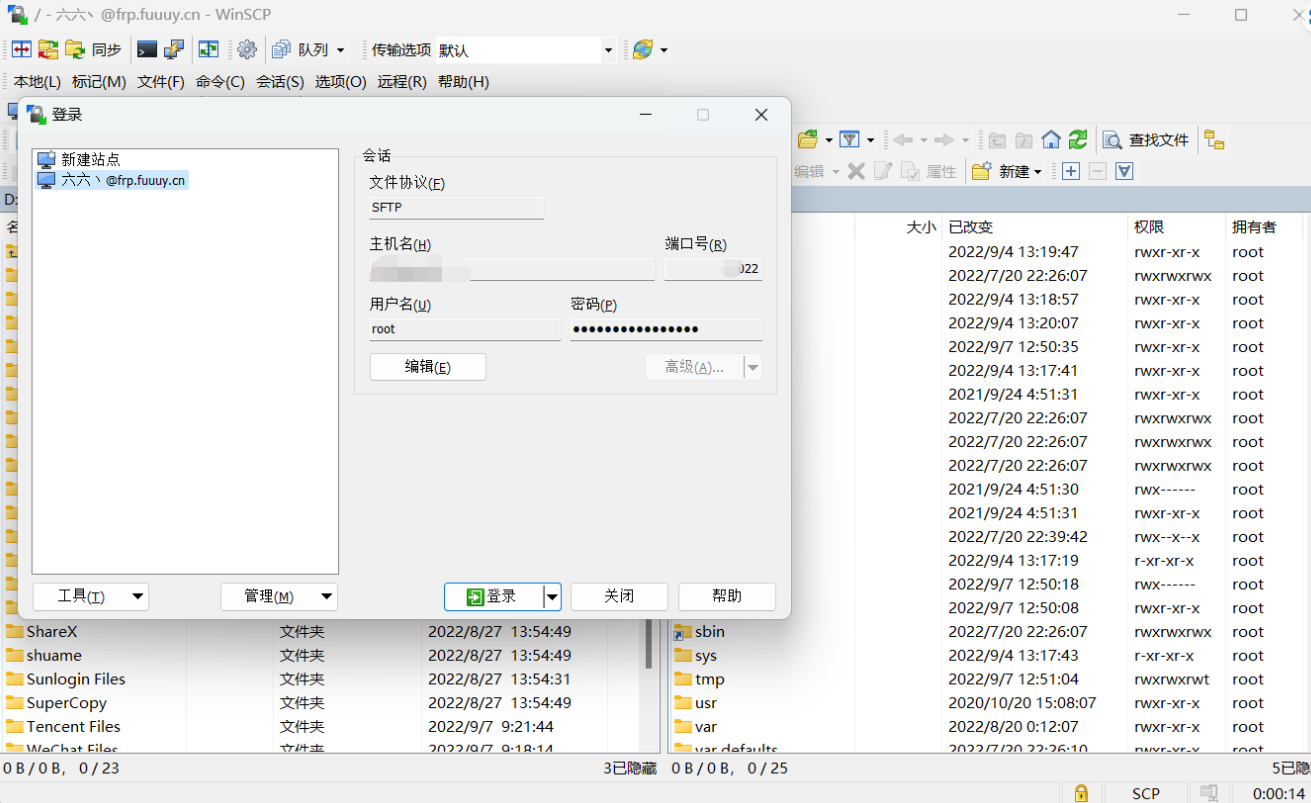
Task: Click the 编辑 edit button in dialog
Action: [427, 367]
